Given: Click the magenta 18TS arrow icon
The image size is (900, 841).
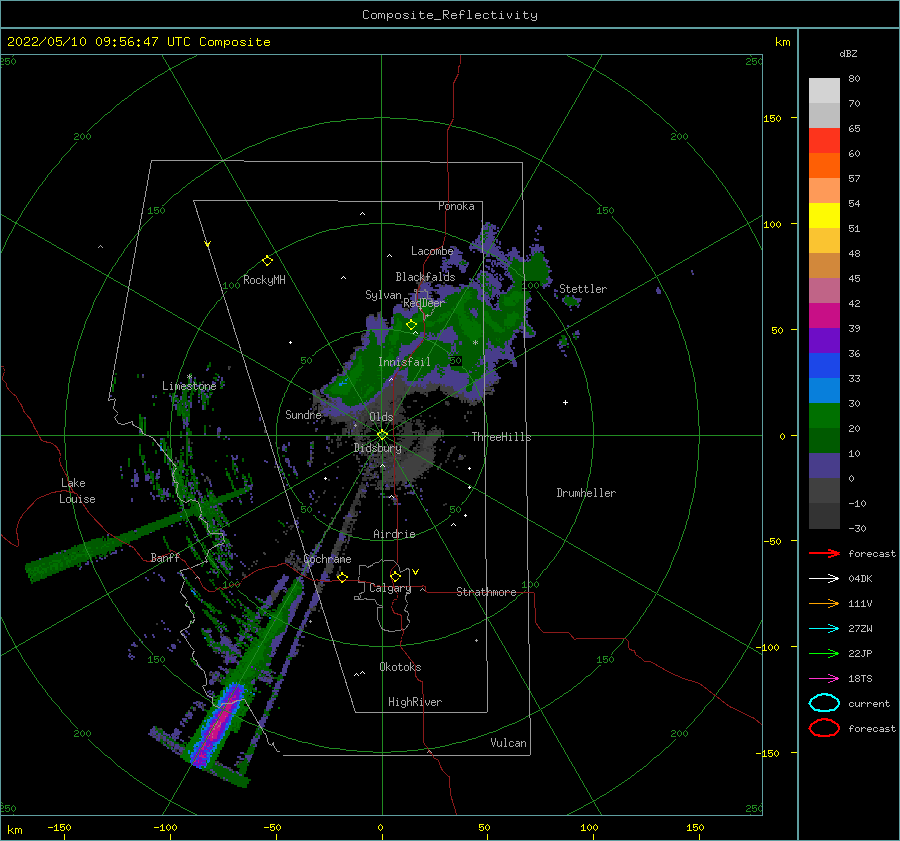Looking at the screenshot, I should (x=824, y=679).
